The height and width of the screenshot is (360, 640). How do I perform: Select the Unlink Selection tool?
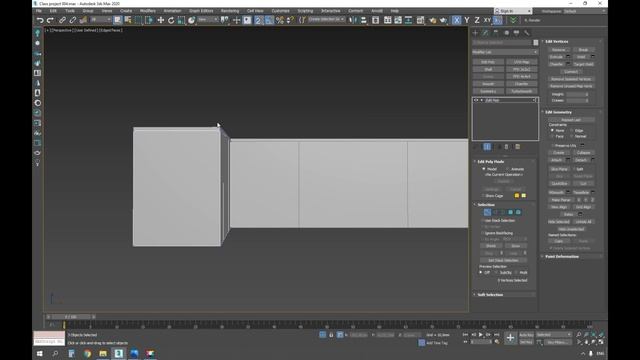(73, 20)
